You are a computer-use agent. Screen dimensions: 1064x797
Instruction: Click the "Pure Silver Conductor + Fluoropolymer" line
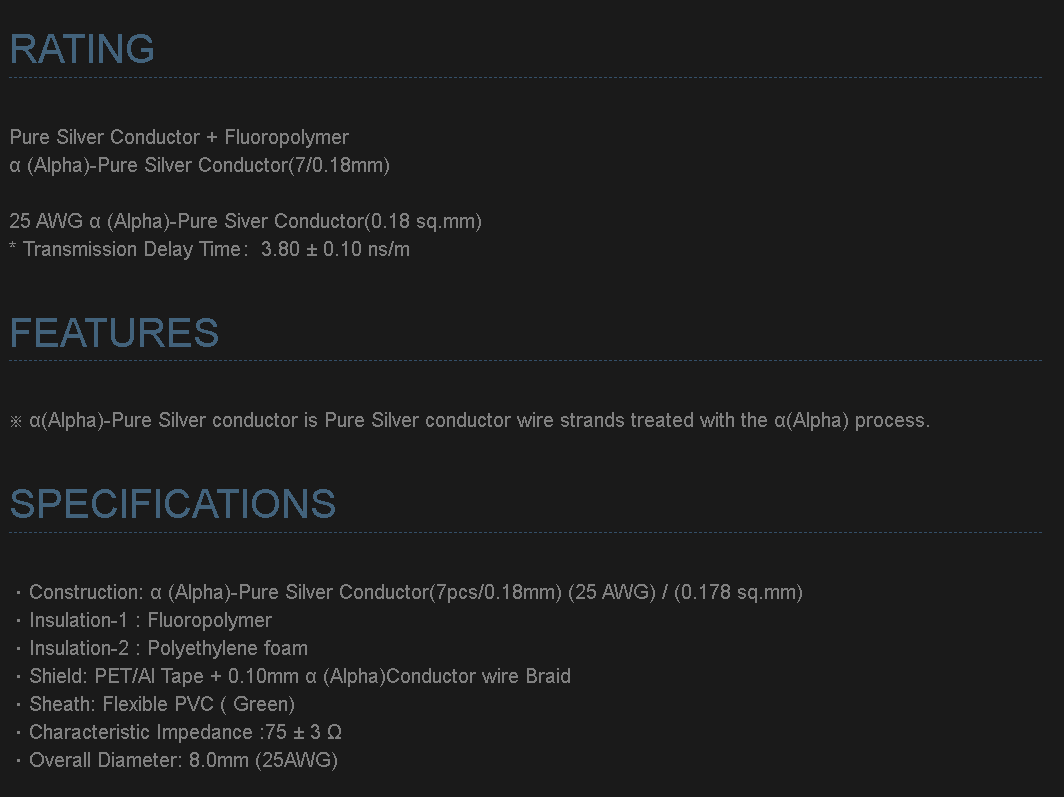click(179, 137)
